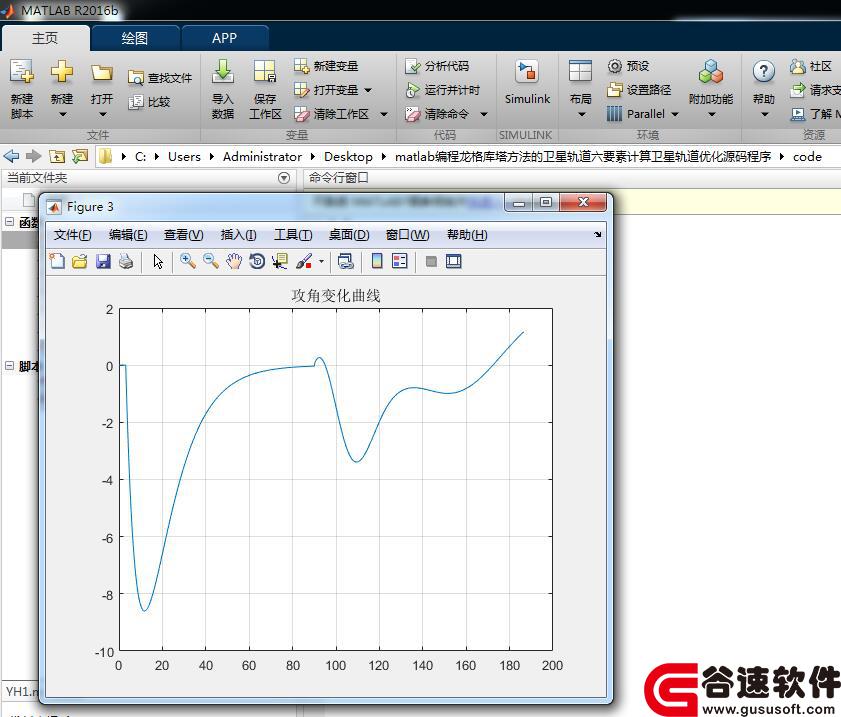Switch to the APP ribbon tab
This screenshot has width=841, height=717.
click(x=224, y=38)
